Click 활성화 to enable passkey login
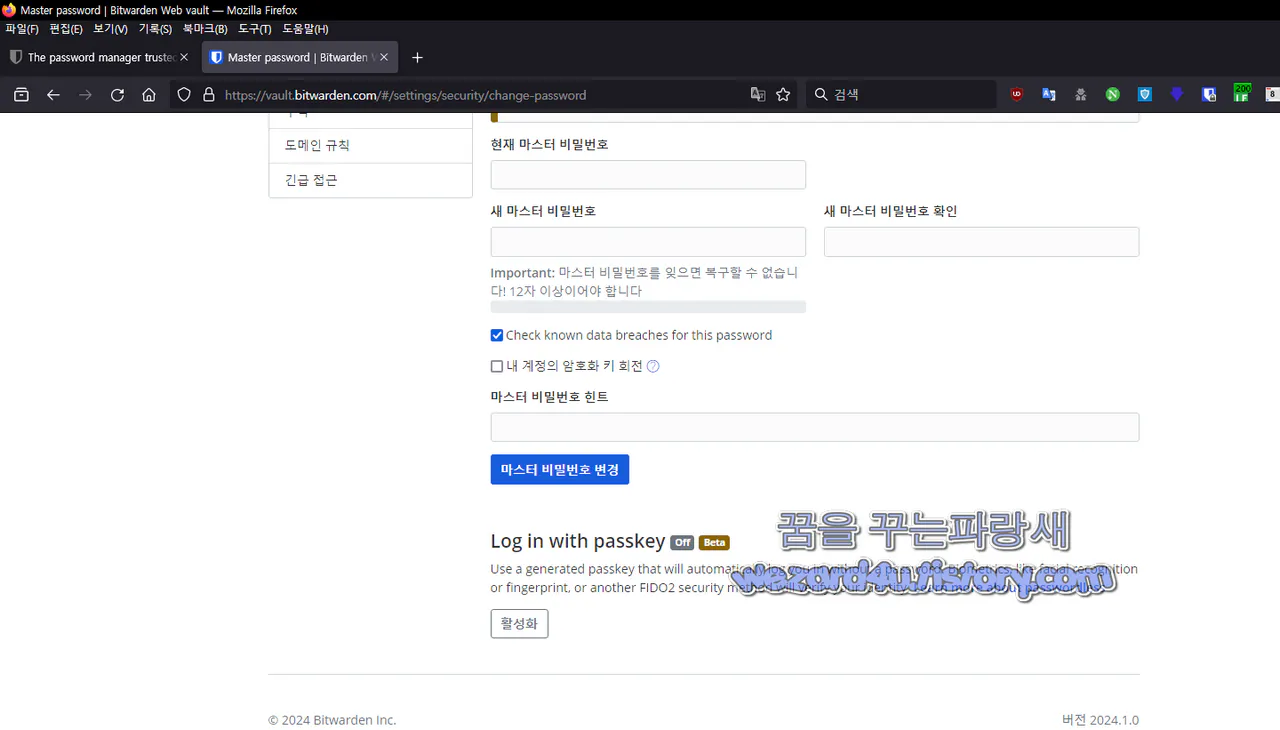The image size is (1280, 730). click(x=519, y=623)
